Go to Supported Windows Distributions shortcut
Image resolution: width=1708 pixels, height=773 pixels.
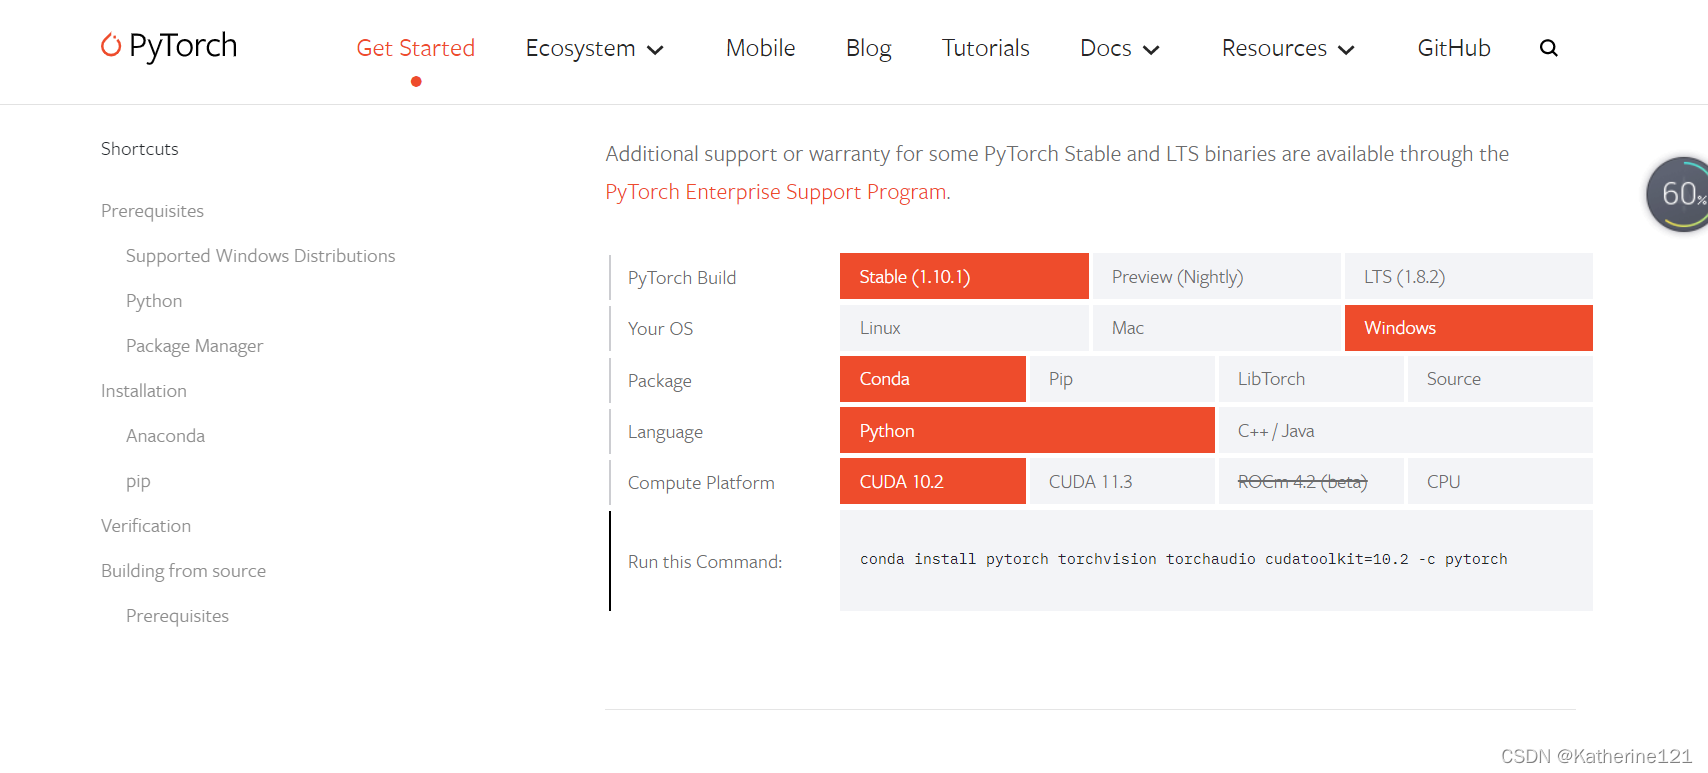(261, 256)
